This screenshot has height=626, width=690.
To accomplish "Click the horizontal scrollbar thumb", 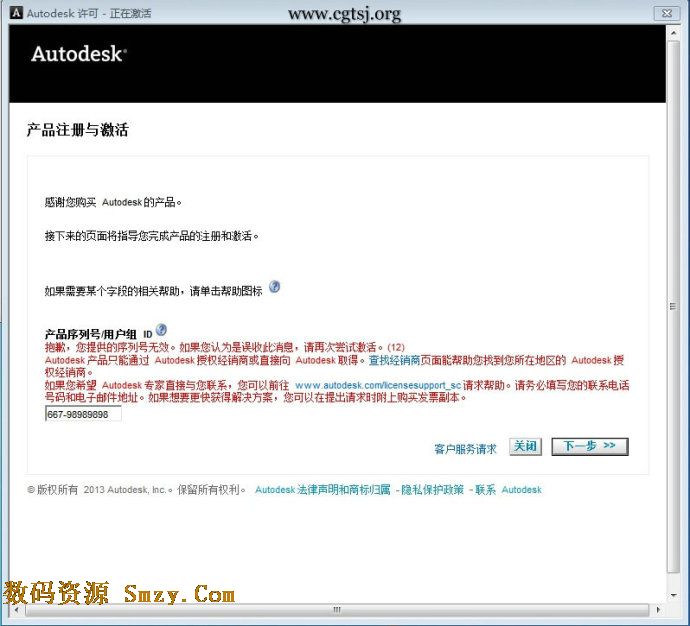I will coord(337,610).
